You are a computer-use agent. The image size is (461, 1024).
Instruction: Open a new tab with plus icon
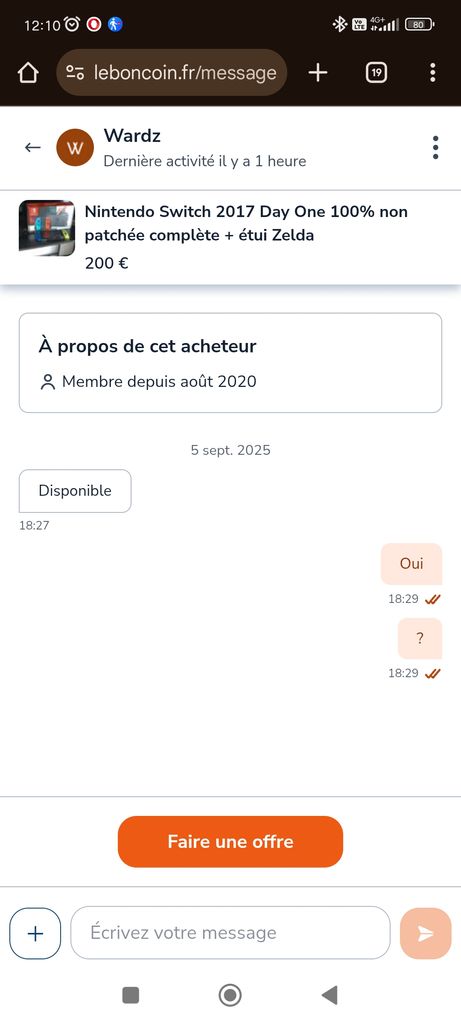coord(317,72)
